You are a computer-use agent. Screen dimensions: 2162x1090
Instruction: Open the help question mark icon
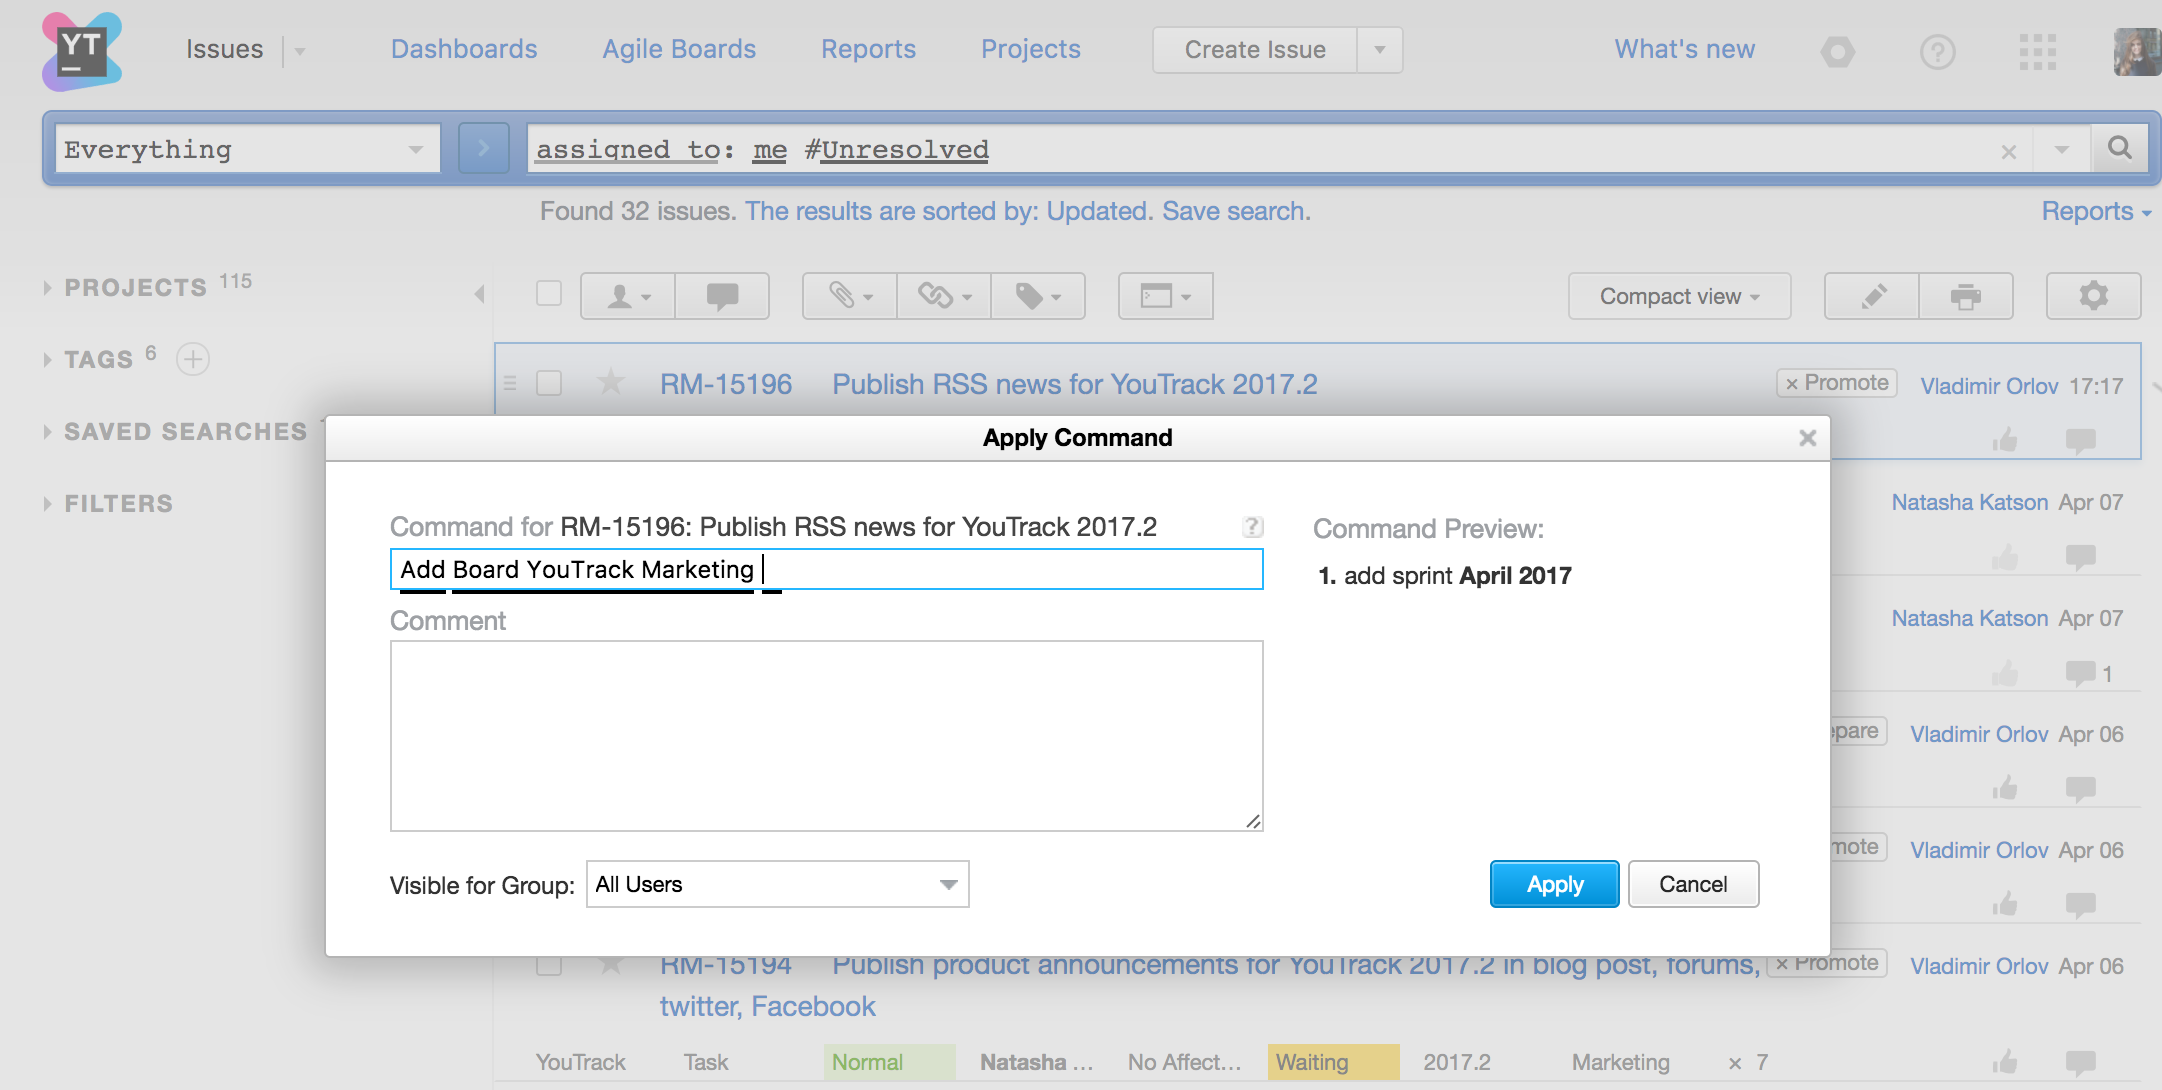[x=1938, y=51]
